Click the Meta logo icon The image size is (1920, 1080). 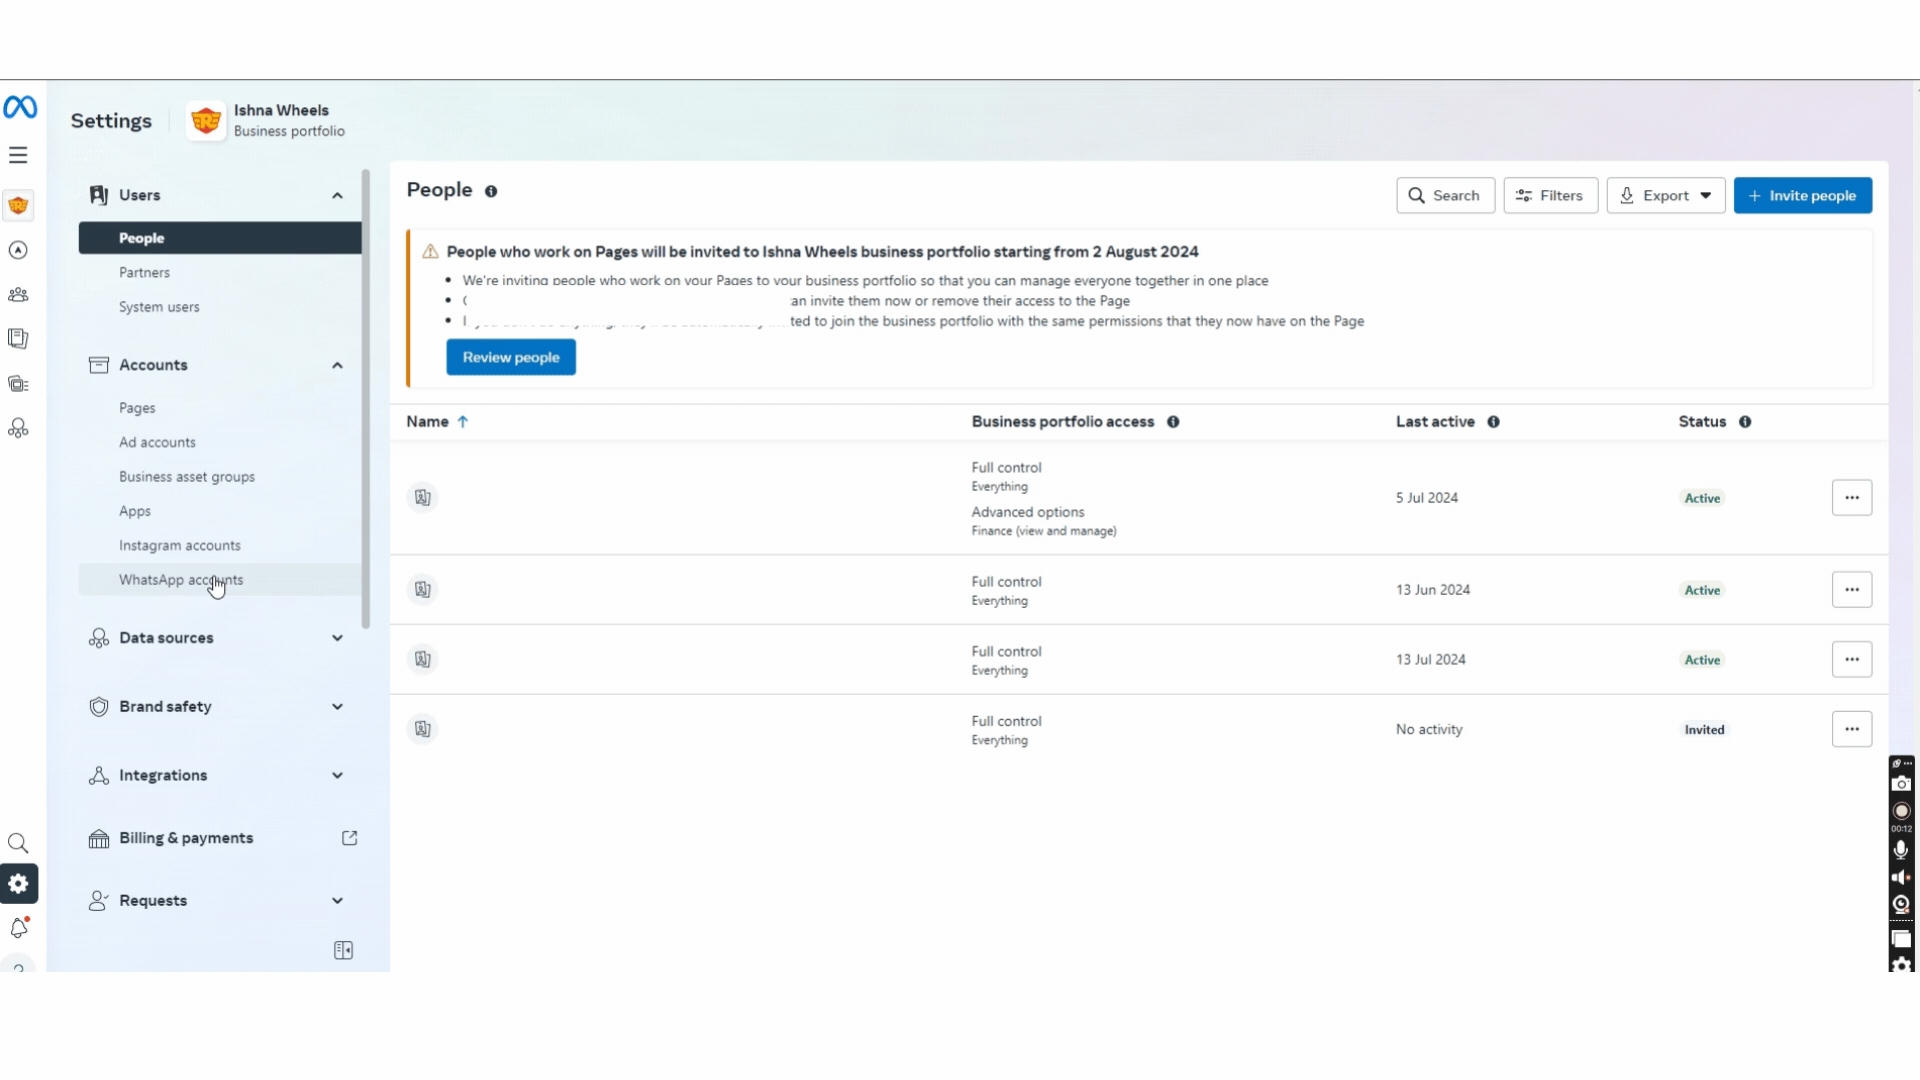pos(20,107)
